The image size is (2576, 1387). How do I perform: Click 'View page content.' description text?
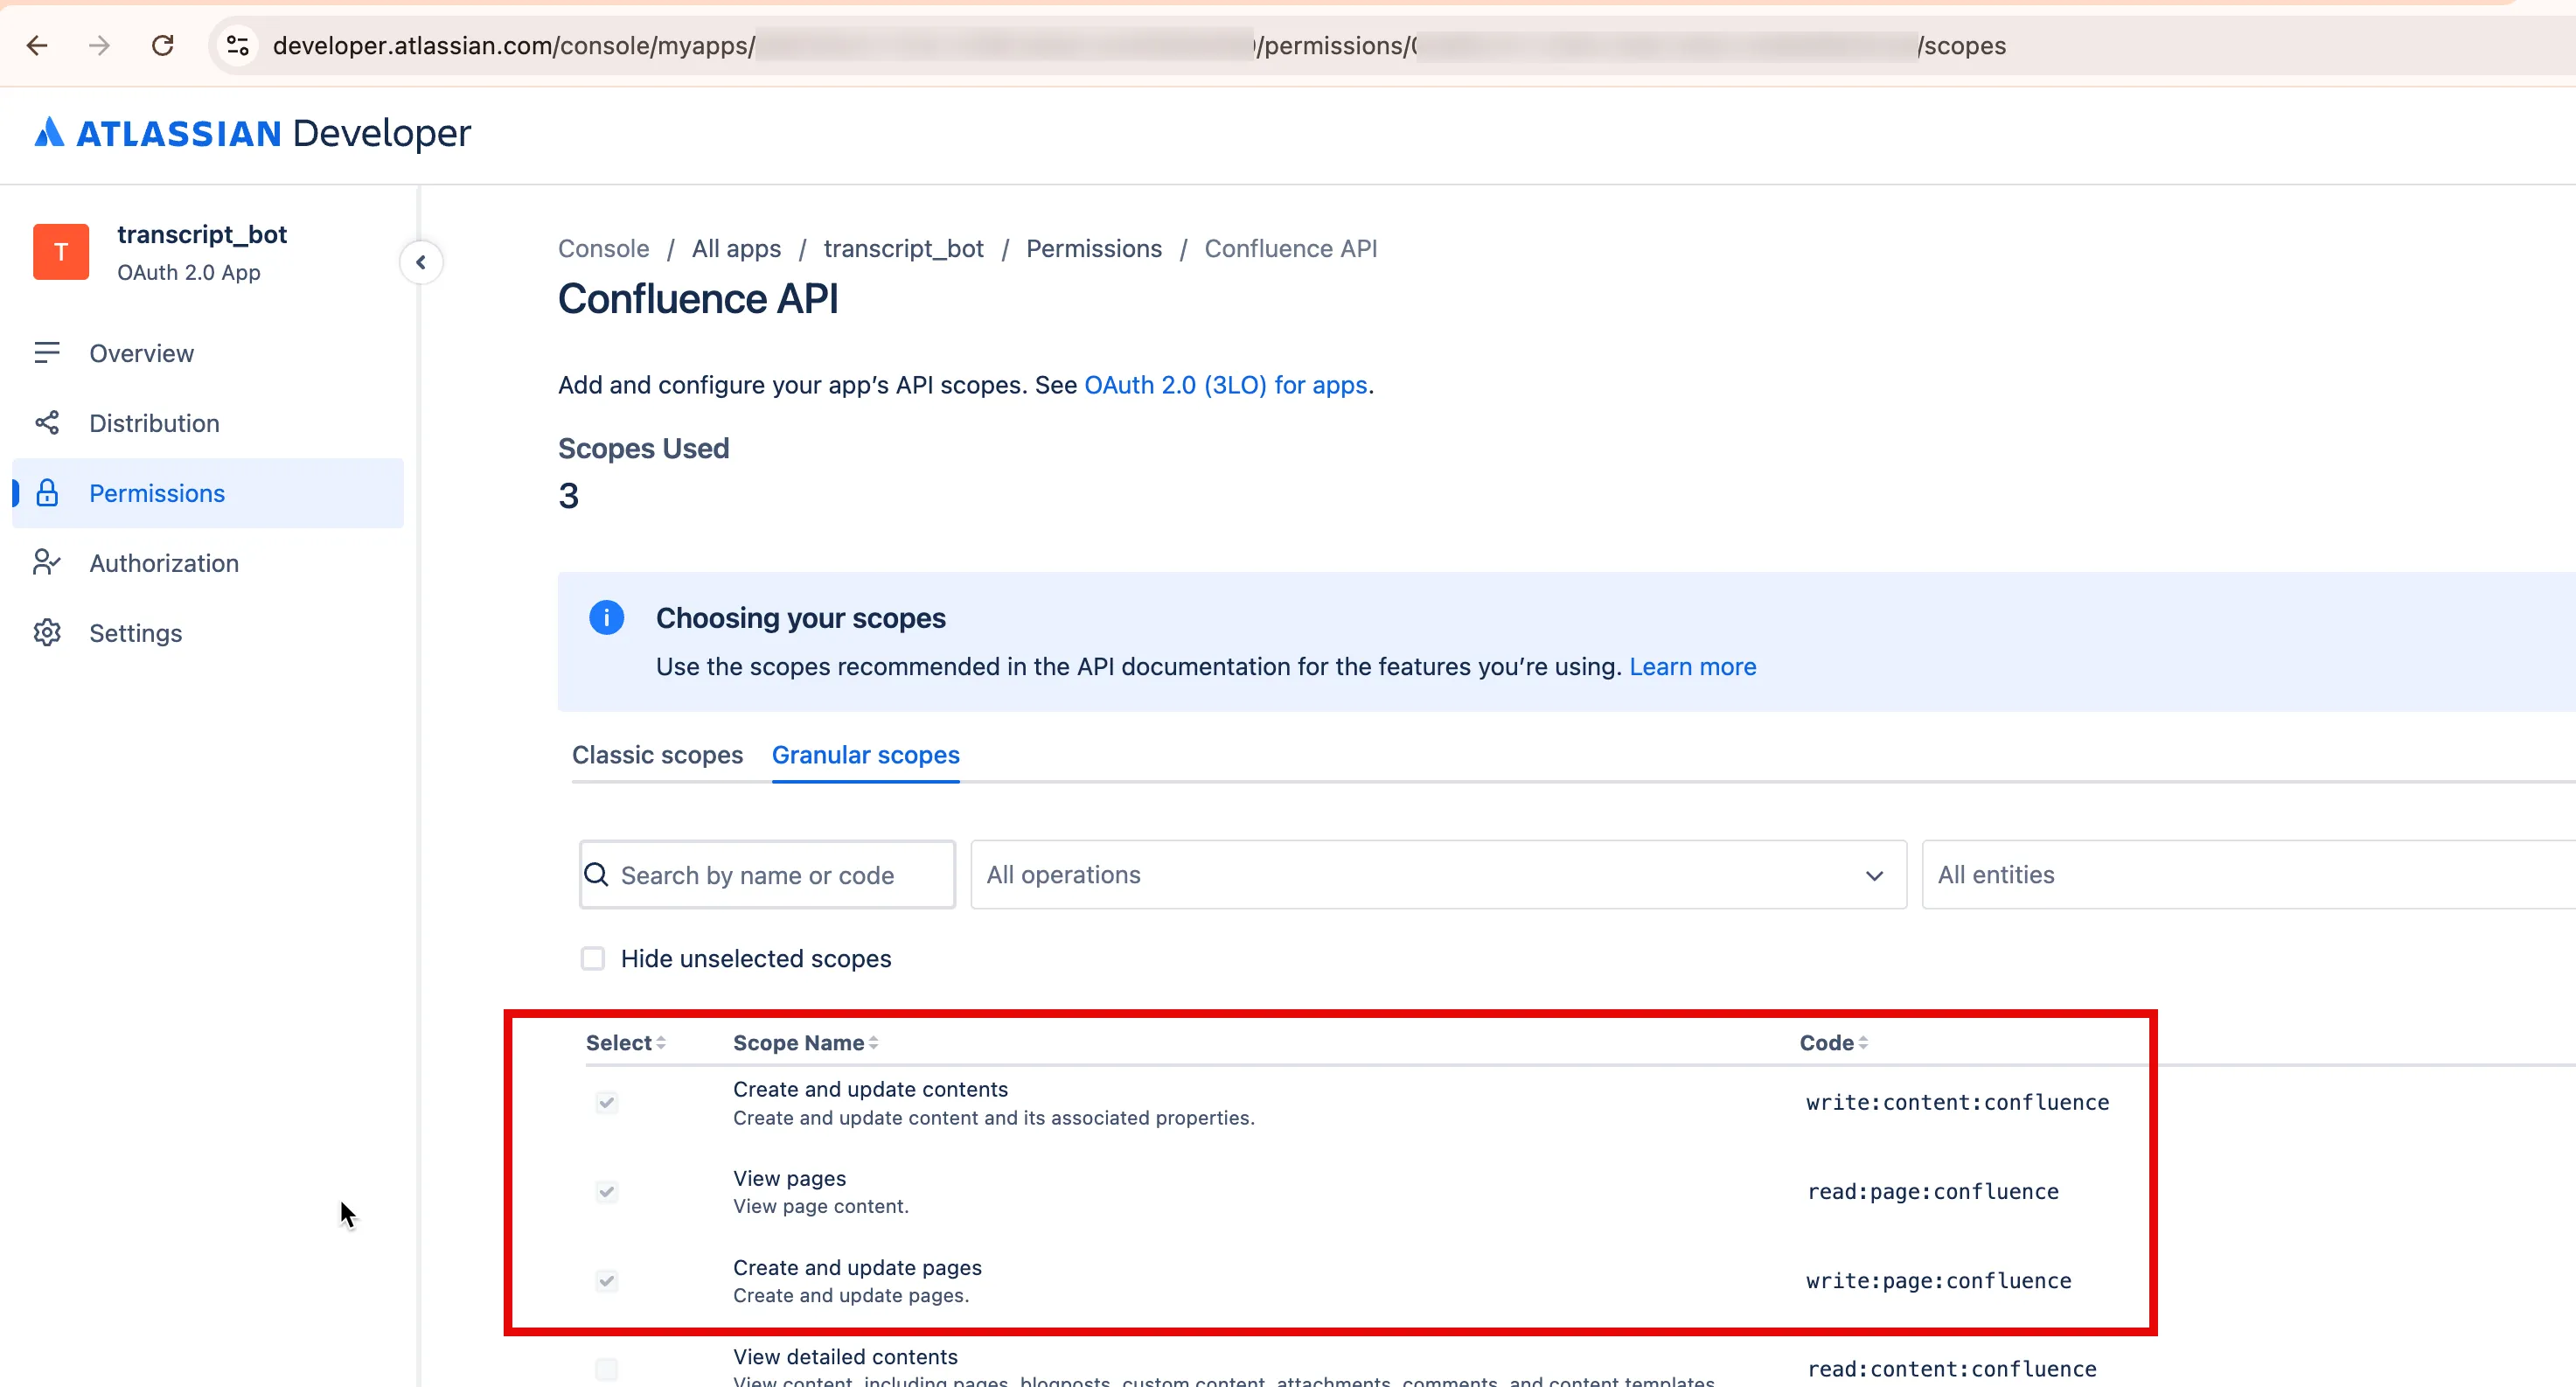click(820, 1206)
